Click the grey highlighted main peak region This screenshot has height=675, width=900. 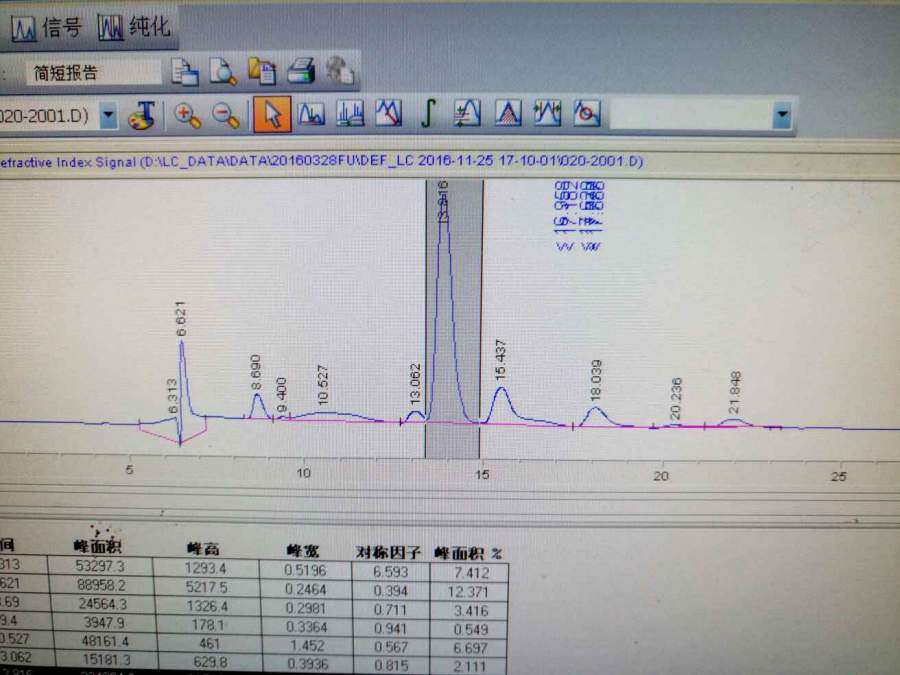(x=453, y=319)
